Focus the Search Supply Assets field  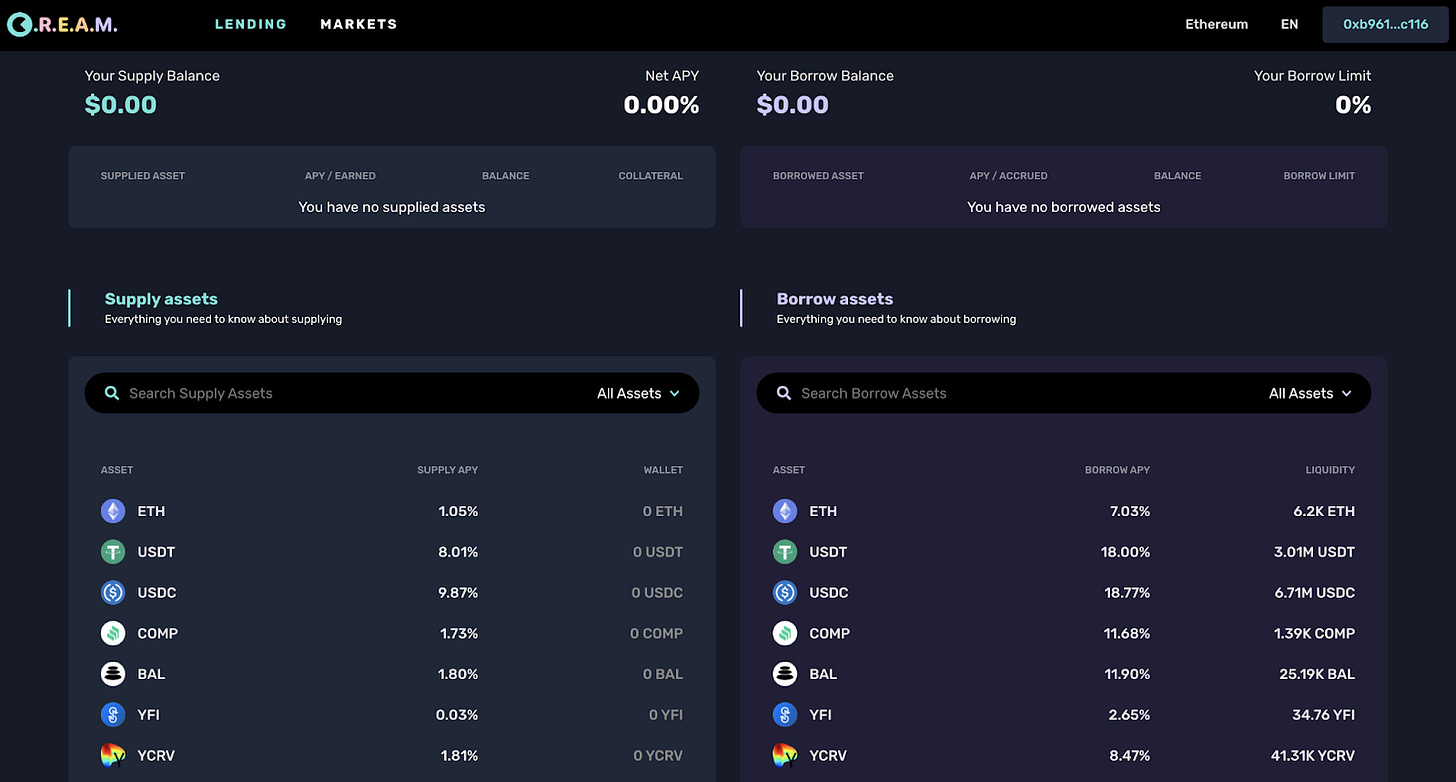(392, 393)
